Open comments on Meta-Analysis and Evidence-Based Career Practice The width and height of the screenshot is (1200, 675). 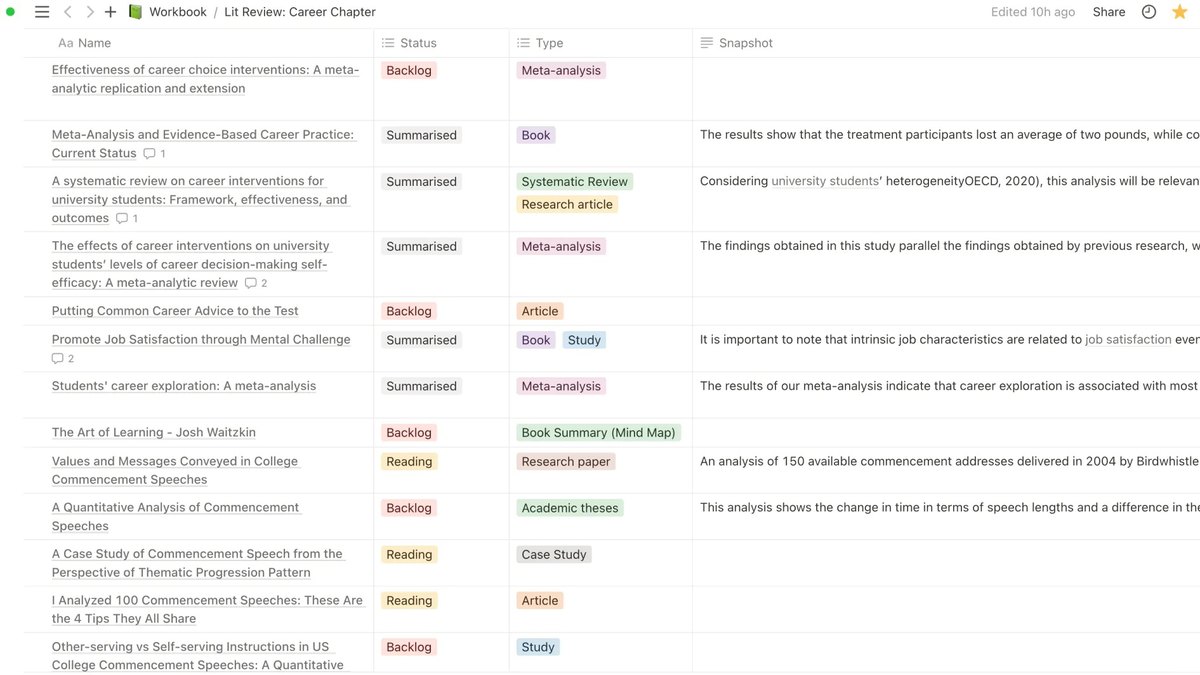[155, 153]
